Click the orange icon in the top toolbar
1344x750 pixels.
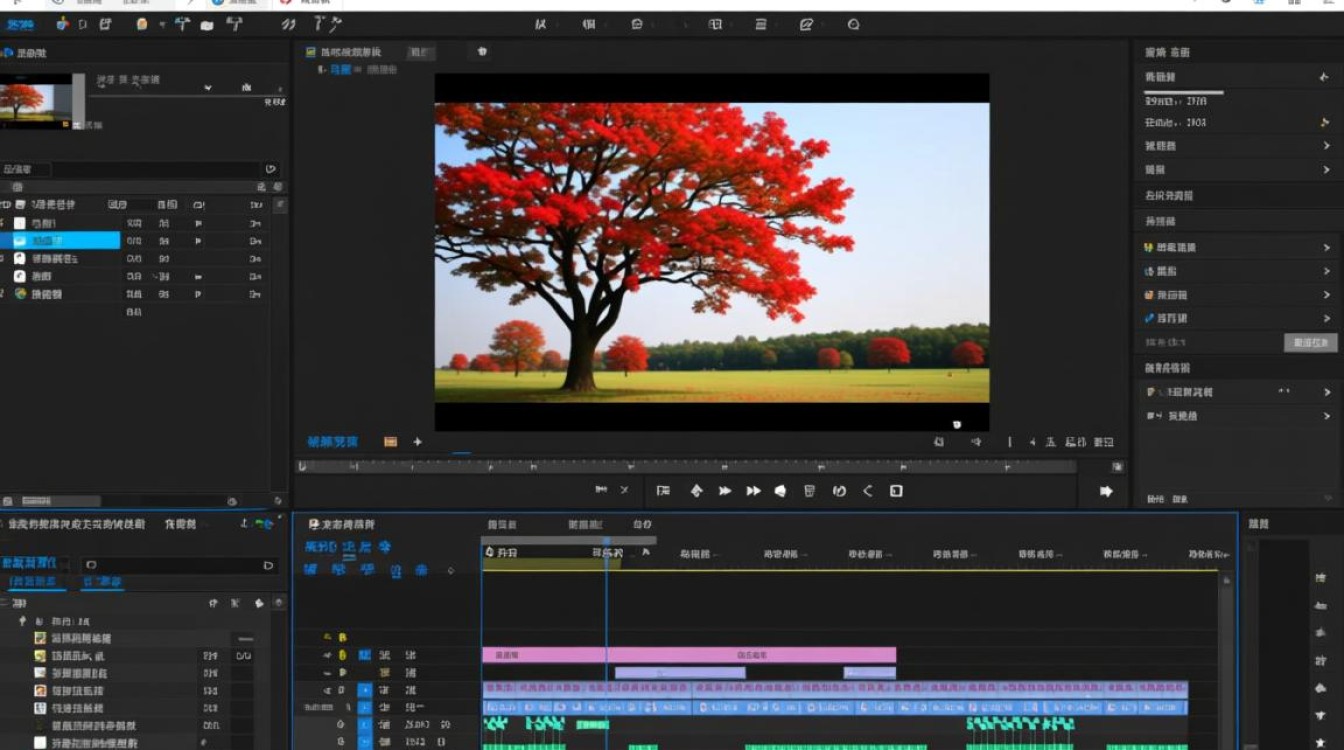point(142,24)
